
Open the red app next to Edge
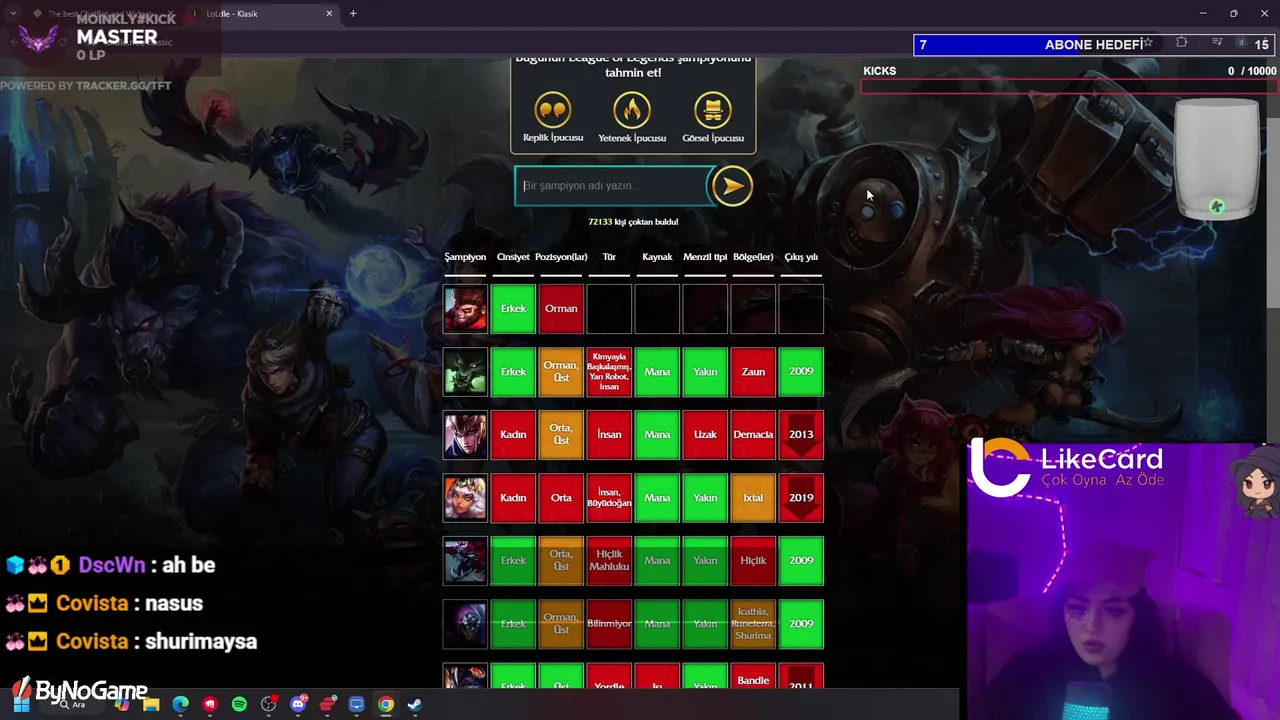[x=209, y=704]
